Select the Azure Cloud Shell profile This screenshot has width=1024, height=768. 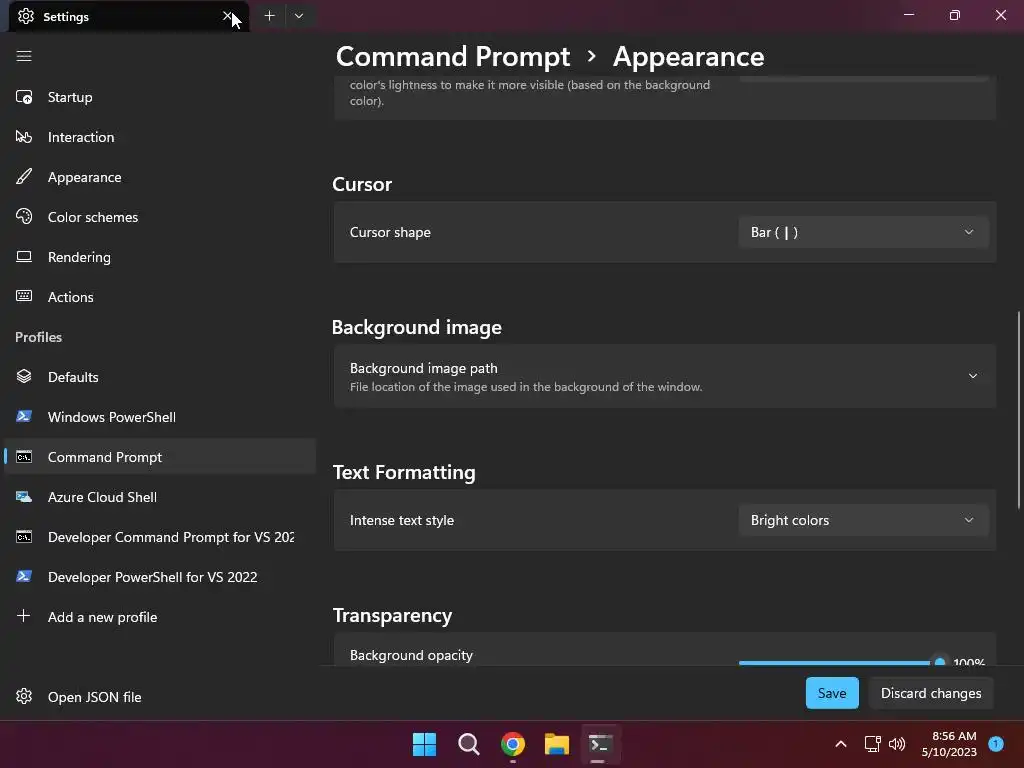tap(160, 497)
